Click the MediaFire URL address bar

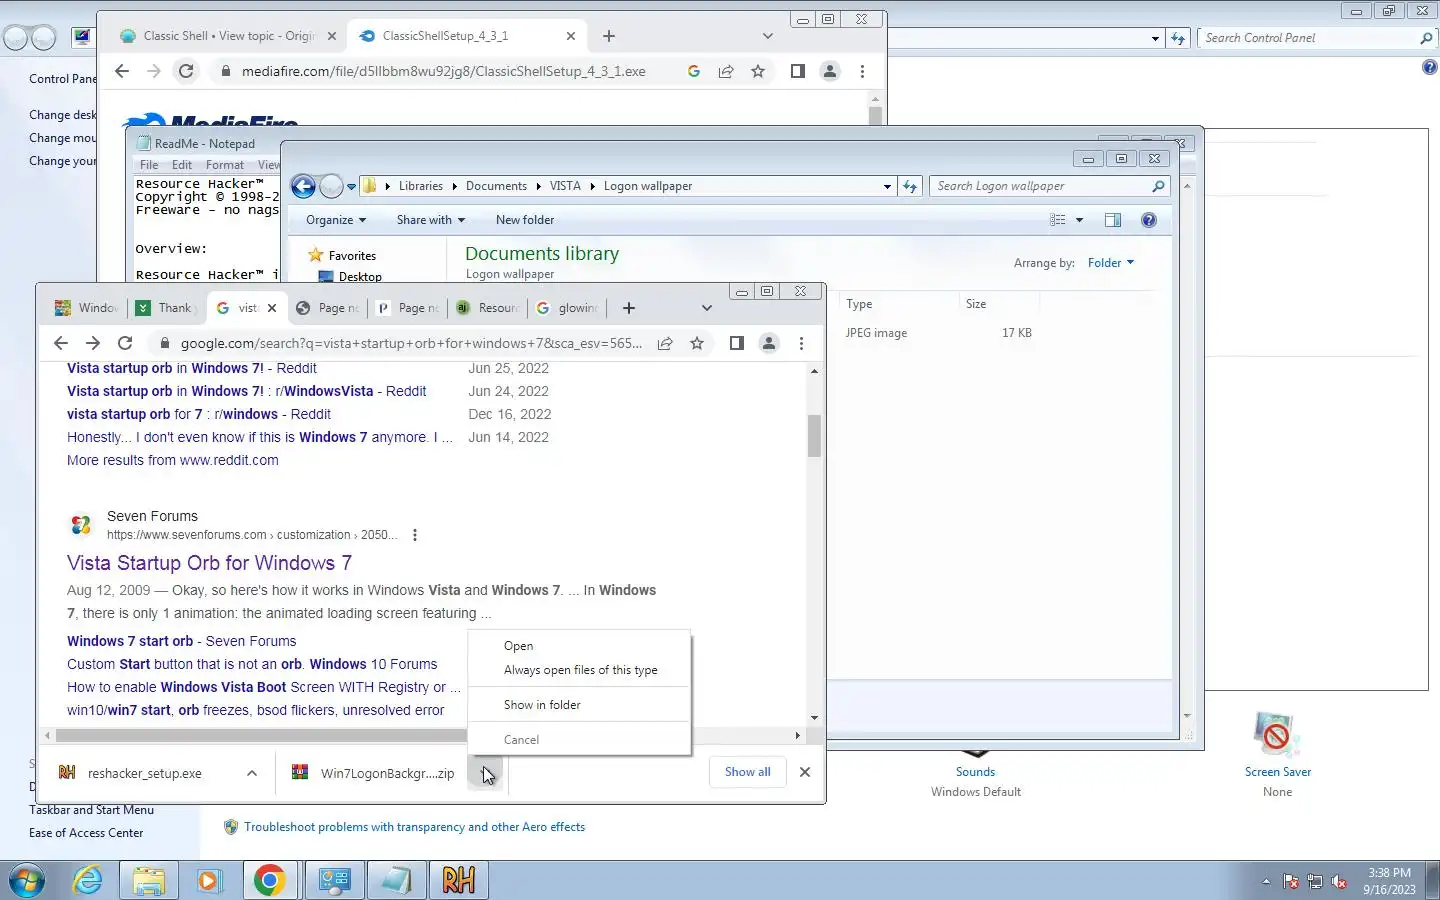443,71
